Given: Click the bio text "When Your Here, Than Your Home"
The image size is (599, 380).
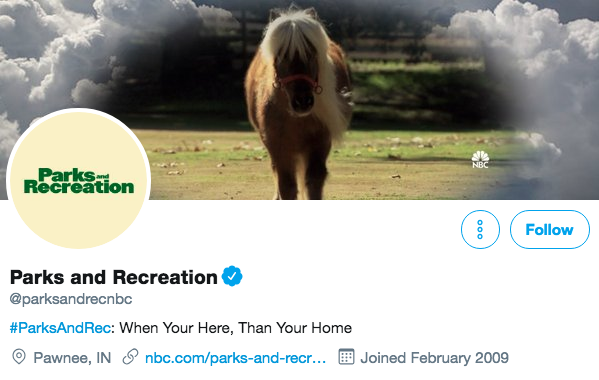Looking at the screenshot, I should [235, 328].
